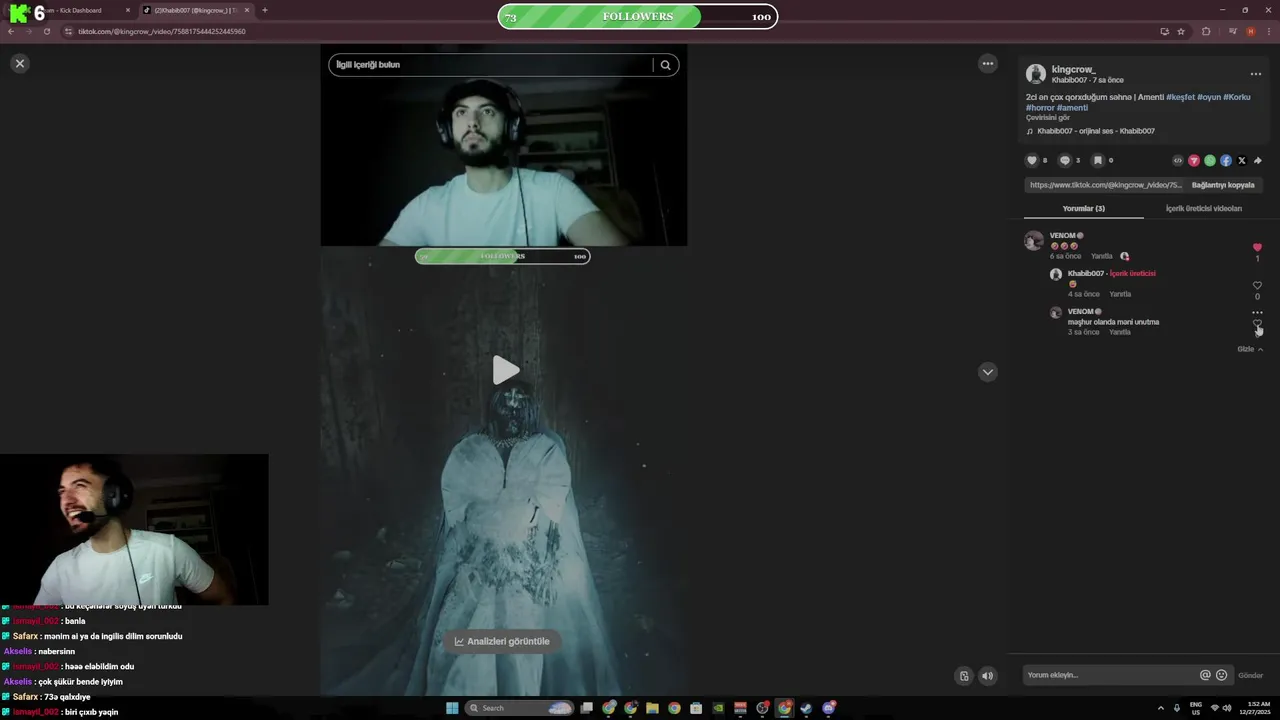Unlike VENOM's first comment red heart

click(x=1257, y=247)
